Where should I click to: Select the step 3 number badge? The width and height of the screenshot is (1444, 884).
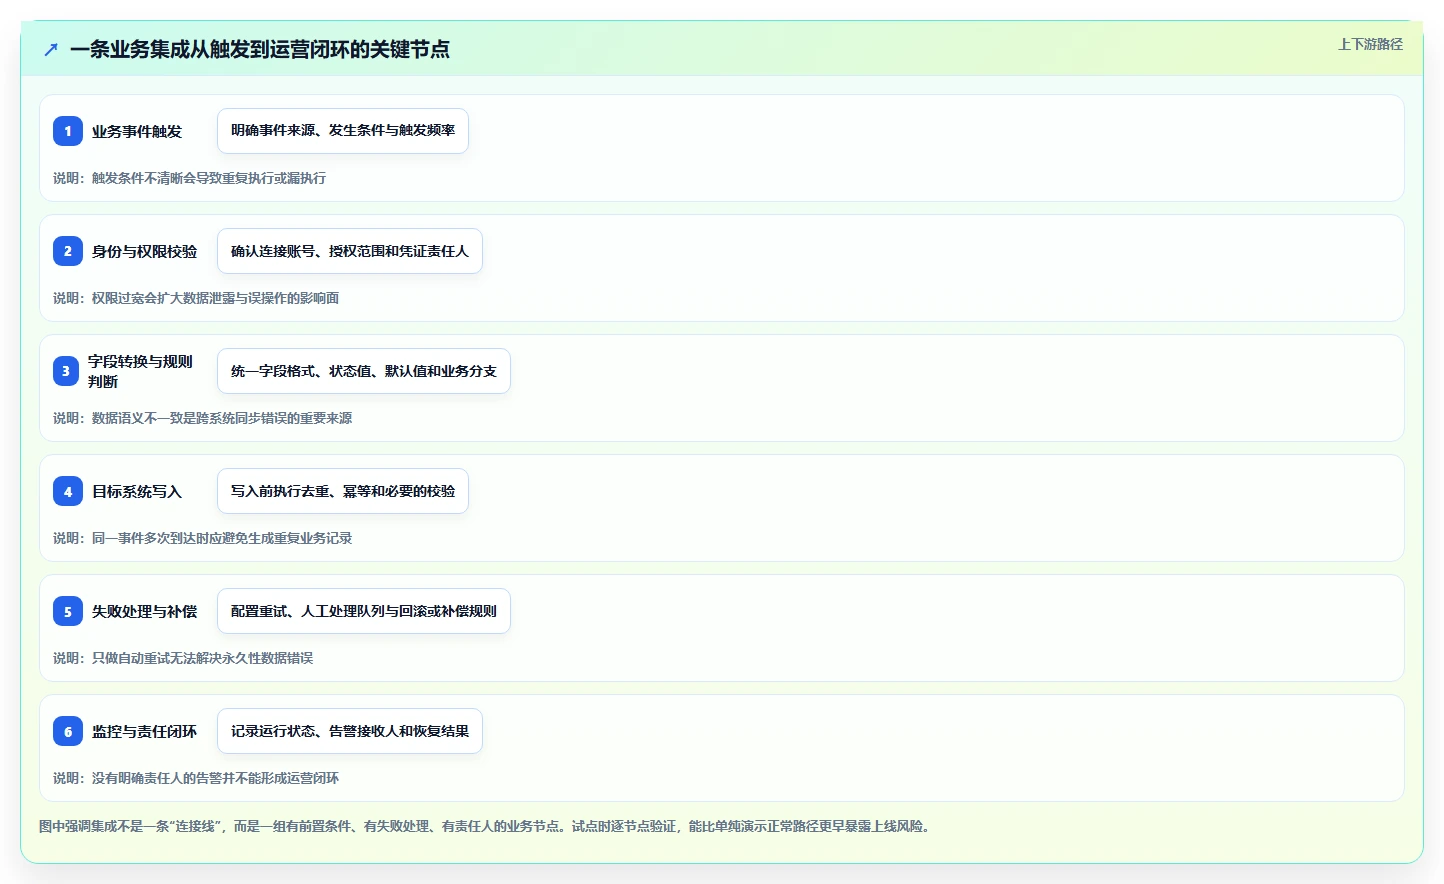point(66,371)
